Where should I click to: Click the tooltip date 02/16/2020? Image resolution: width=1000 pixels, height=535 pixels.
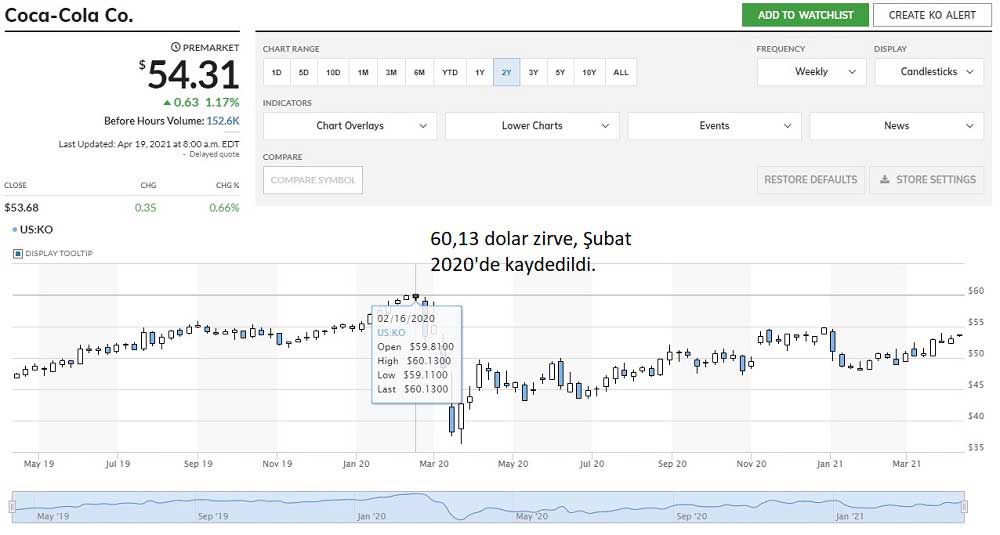tap(406, 318)
